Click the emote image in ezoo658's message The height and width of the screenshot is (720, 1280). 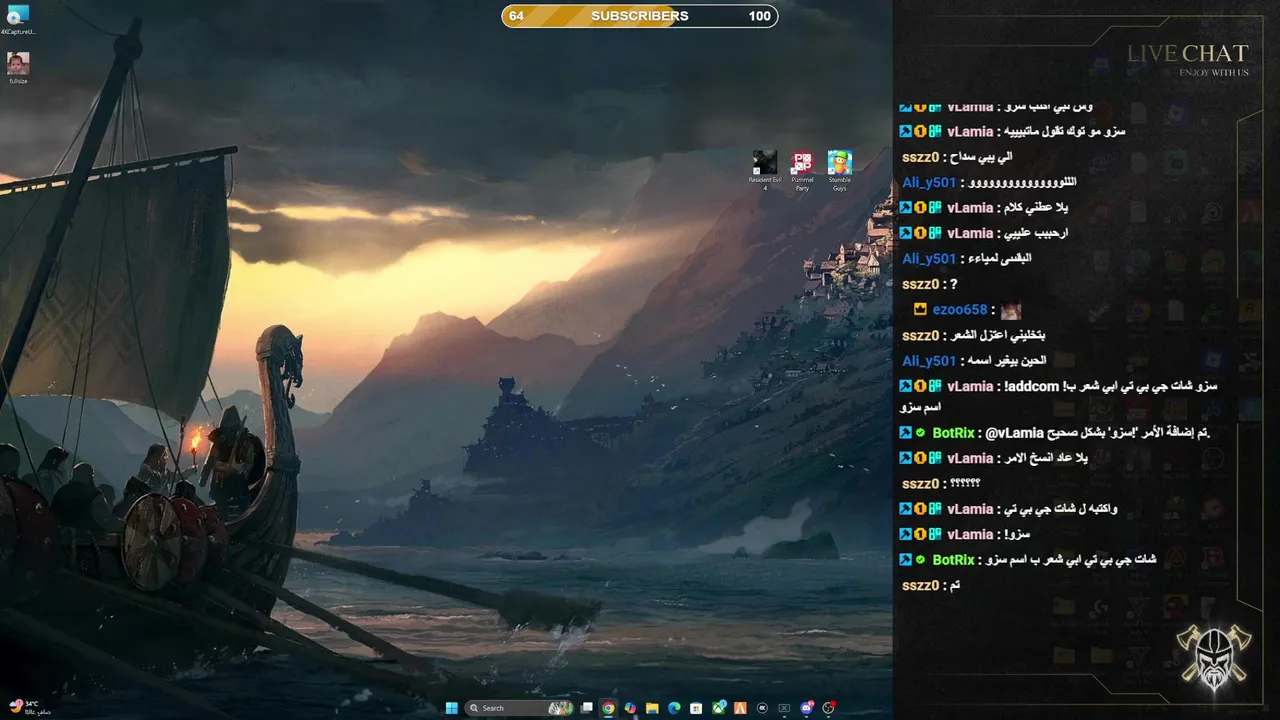1011,311
